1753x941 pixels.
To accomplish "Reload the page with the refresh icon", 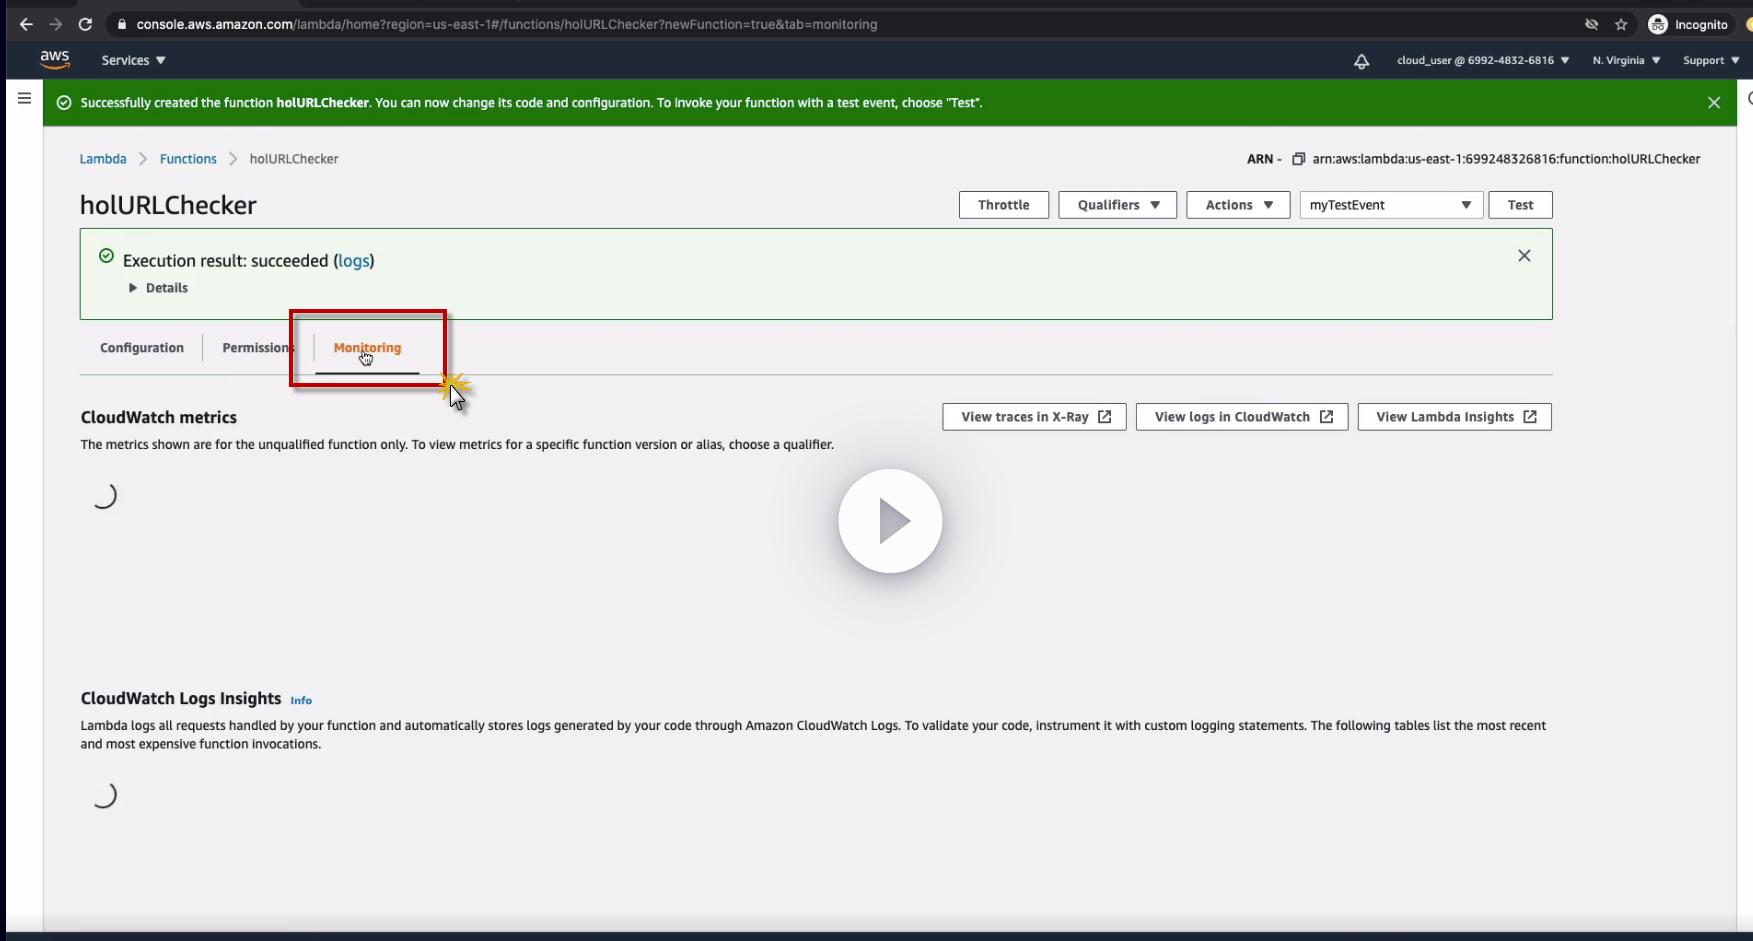I will (x=86, y=24).
